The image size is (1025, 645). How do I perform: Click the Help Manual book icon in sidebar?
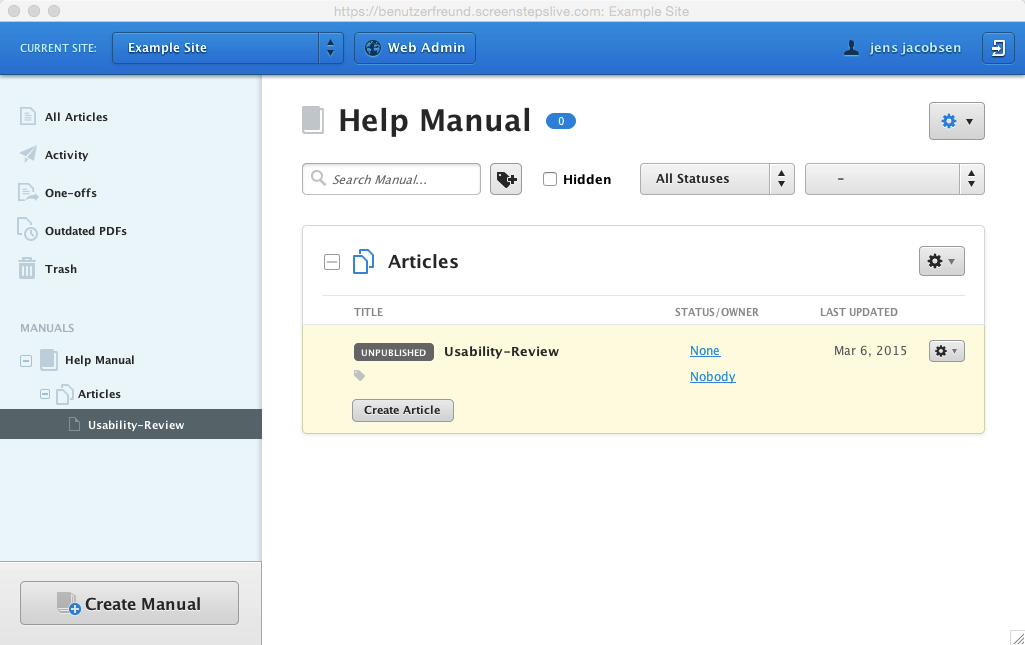(49, 360)
